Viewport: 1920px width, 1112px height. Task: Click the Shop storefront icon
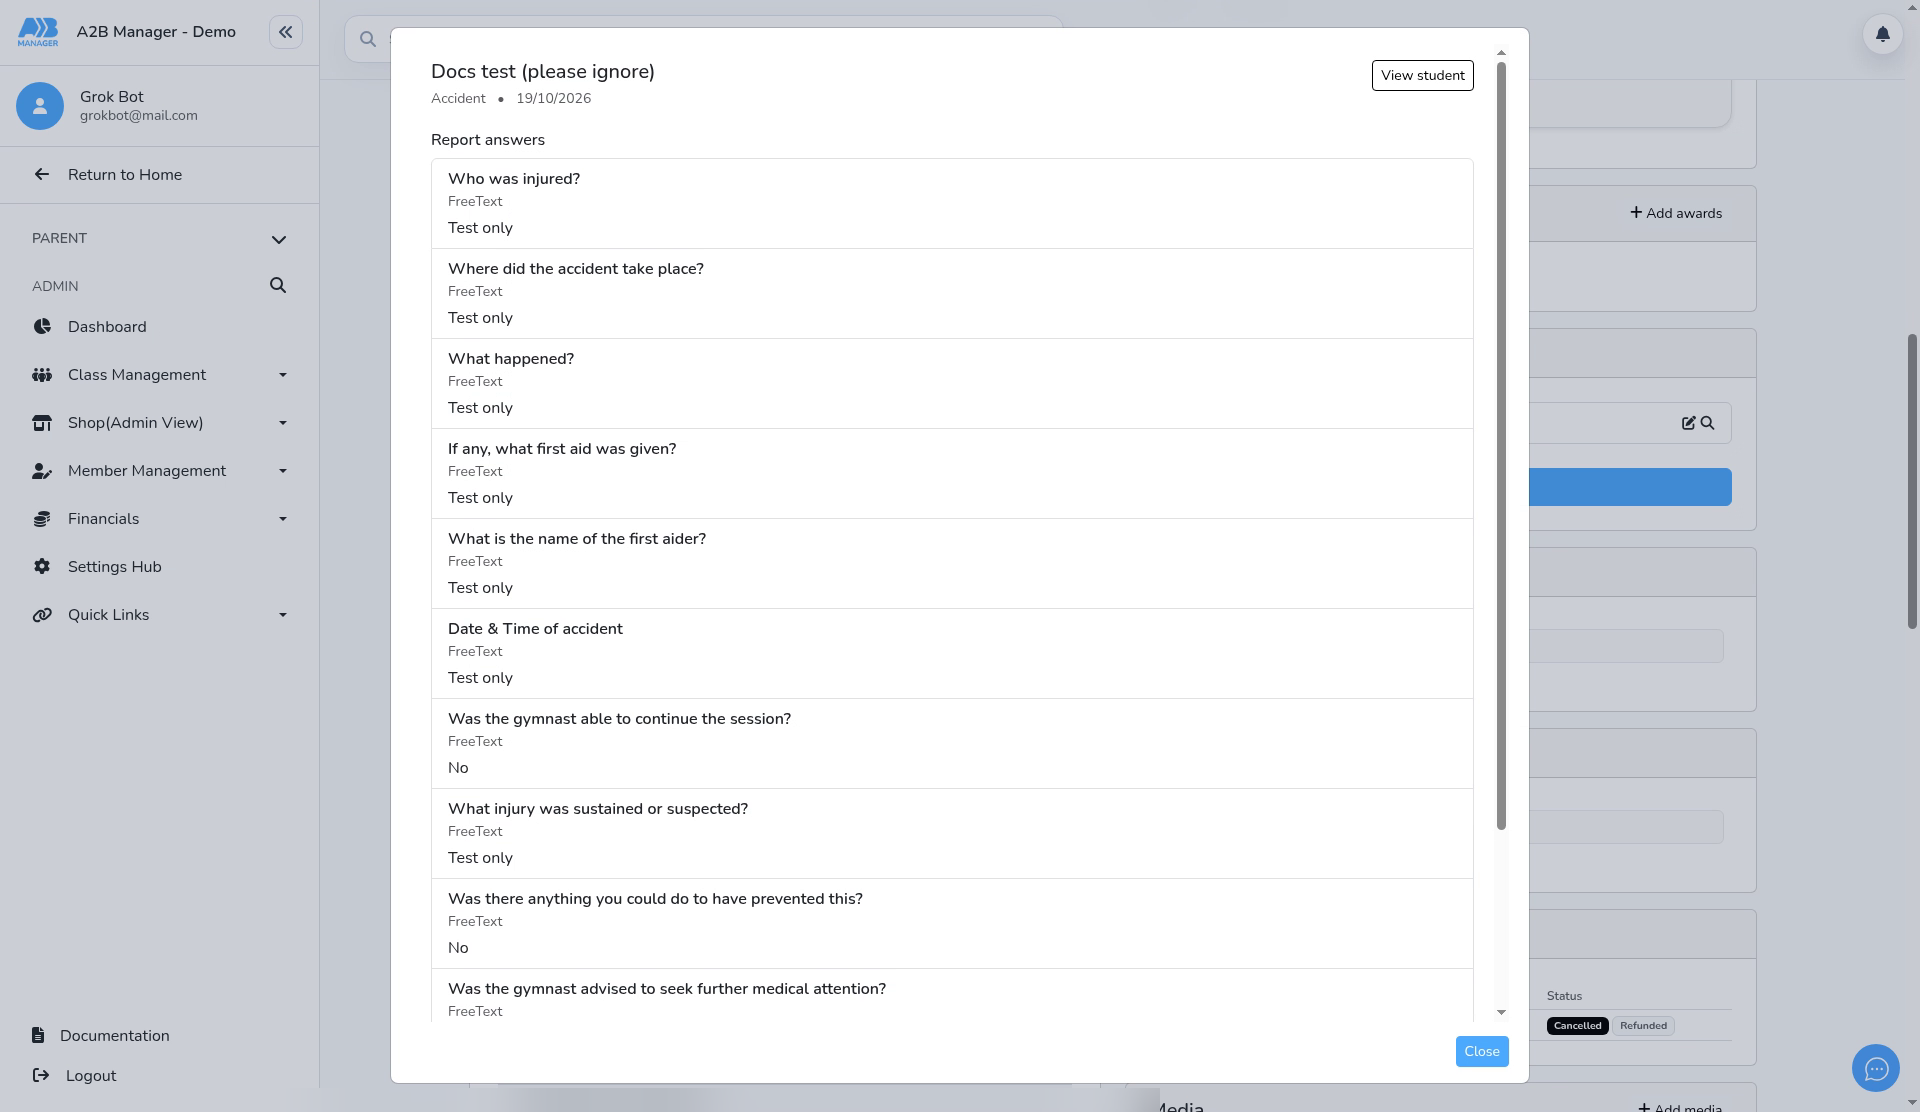tap(42, 423)
